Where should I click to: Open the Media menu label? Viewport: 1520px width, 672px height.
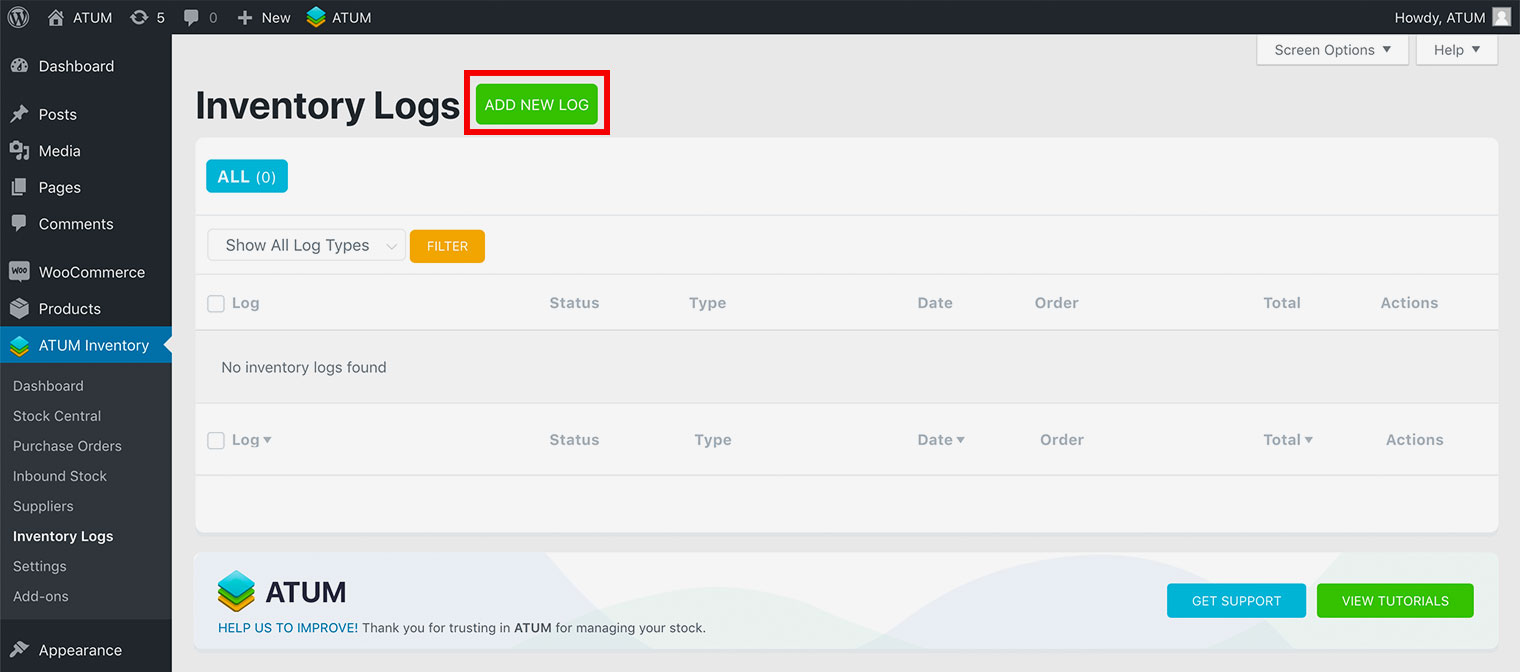pyautogui.click(x=60, y=151)
